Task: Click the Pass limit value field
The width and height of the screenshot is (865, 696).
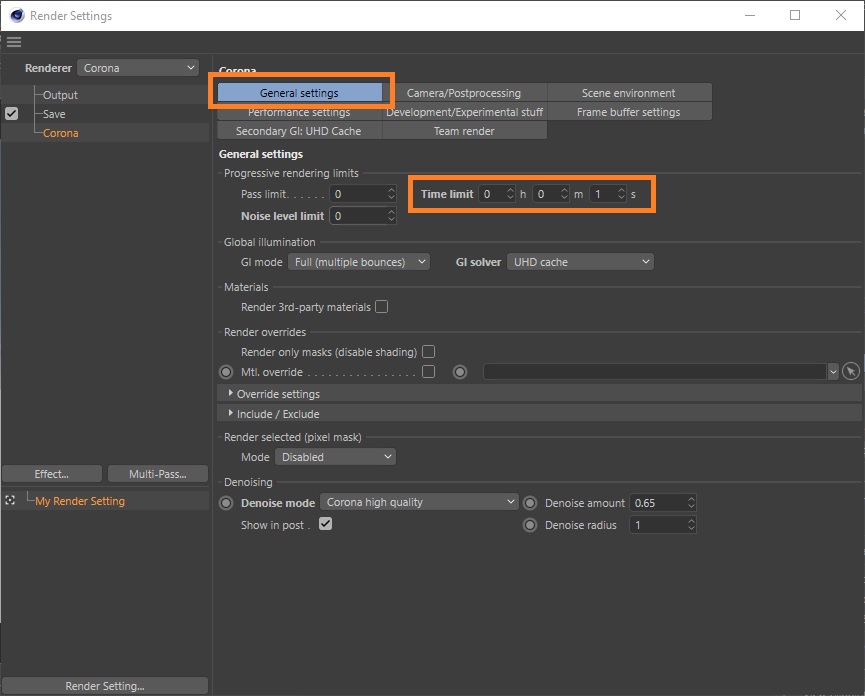Action: coord(358,194)
